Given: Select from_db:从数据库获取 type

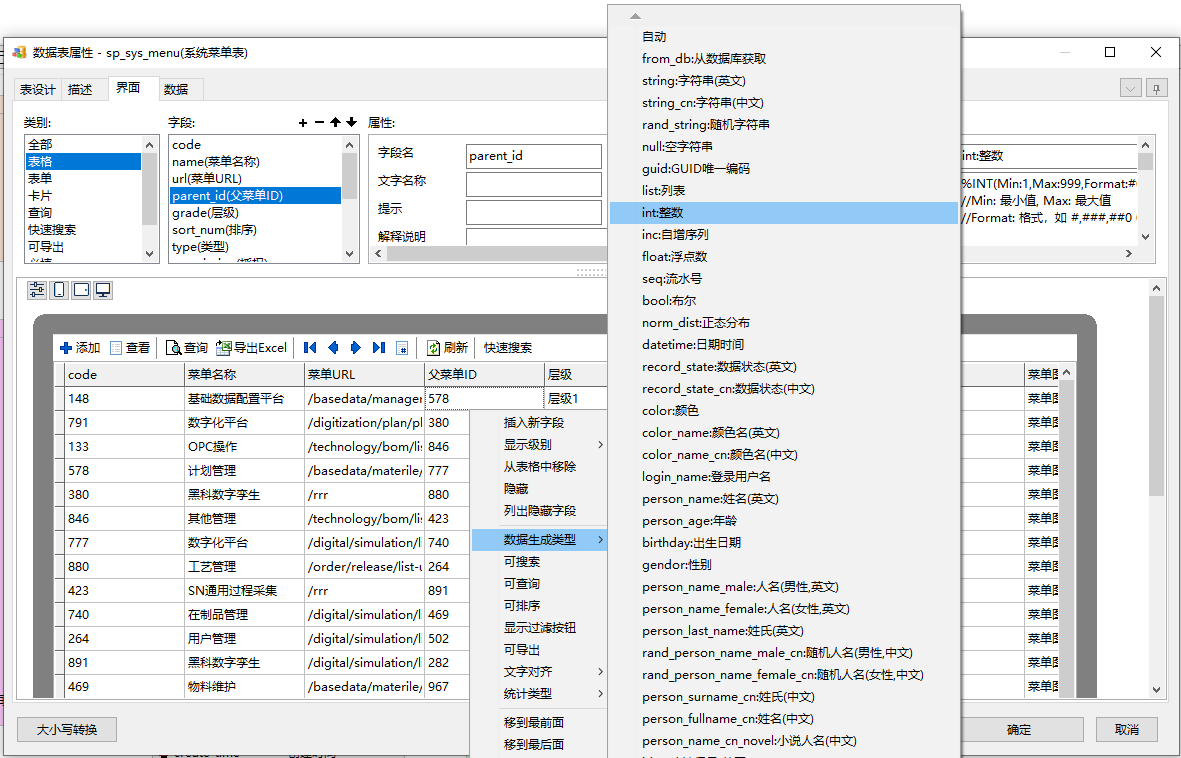Looking at the screenshot, I should tap(783, 58).
